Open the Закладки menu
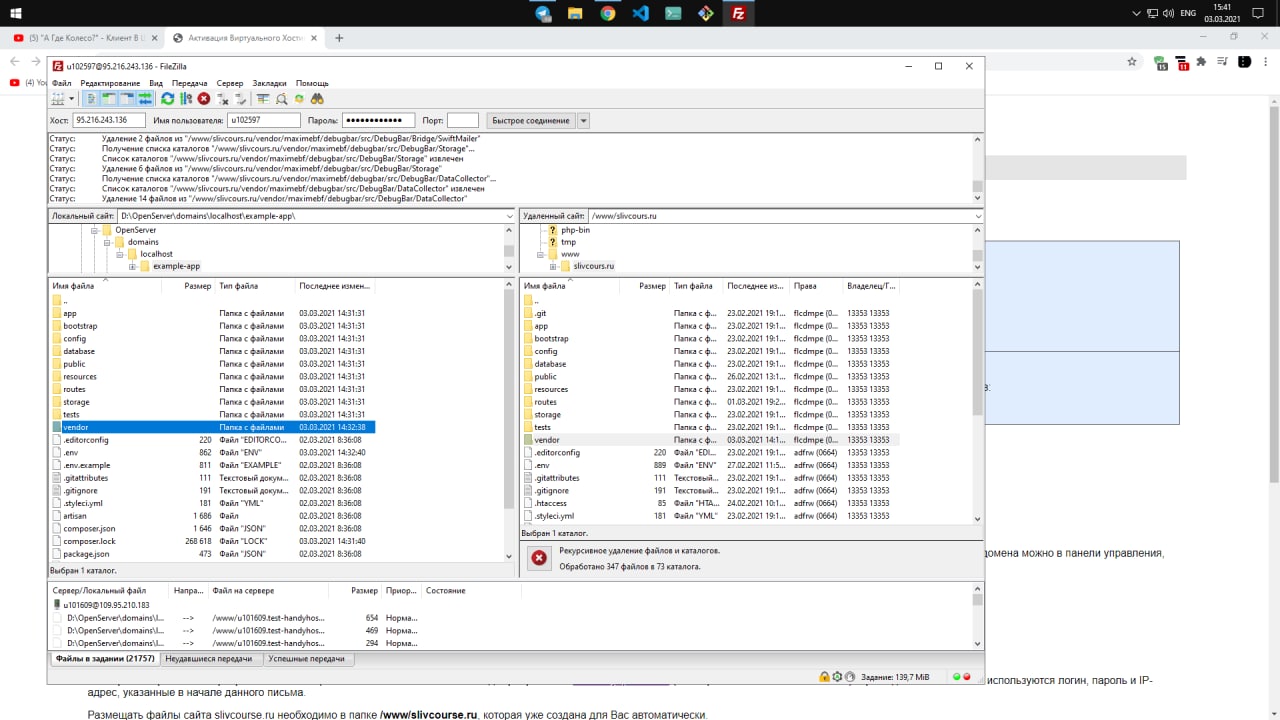This screenshot has width=1280, height=720. tap(269, 83)
